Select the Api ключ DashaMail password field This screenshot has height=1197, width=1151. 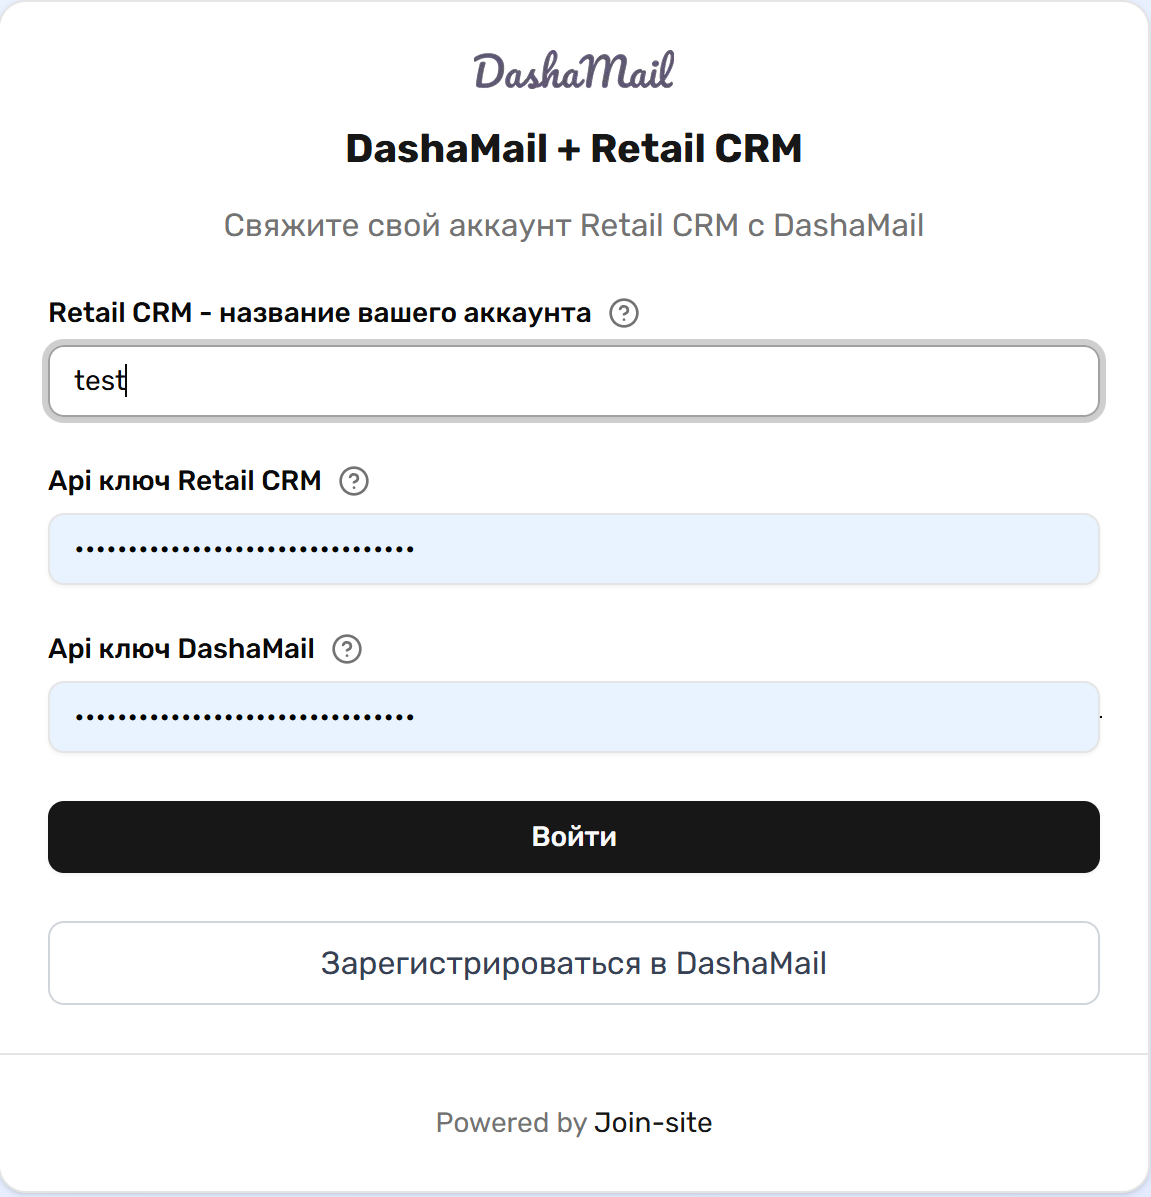(x=574, y=717)
